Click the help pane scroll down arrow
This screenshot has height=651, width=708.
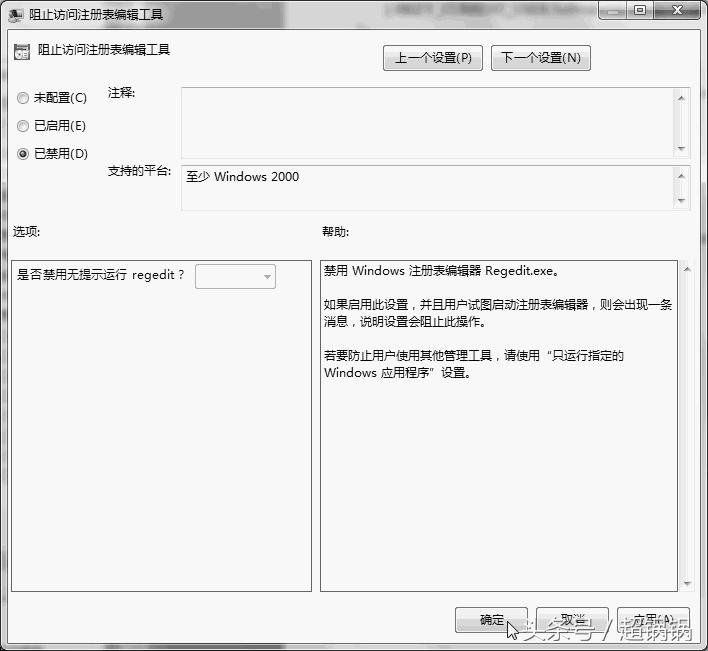tap(687, 584)
